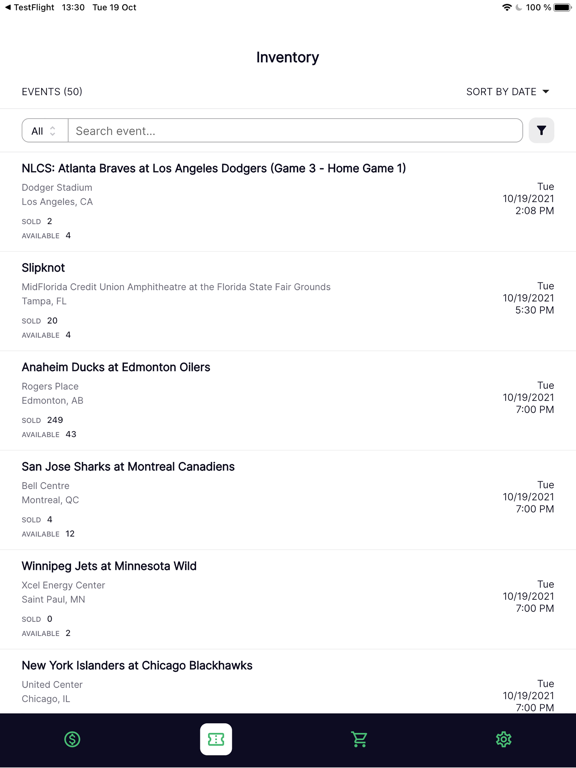Return to TestFlight via back arrow
This screenshot has height=768, width=576.
click(29, 7)
